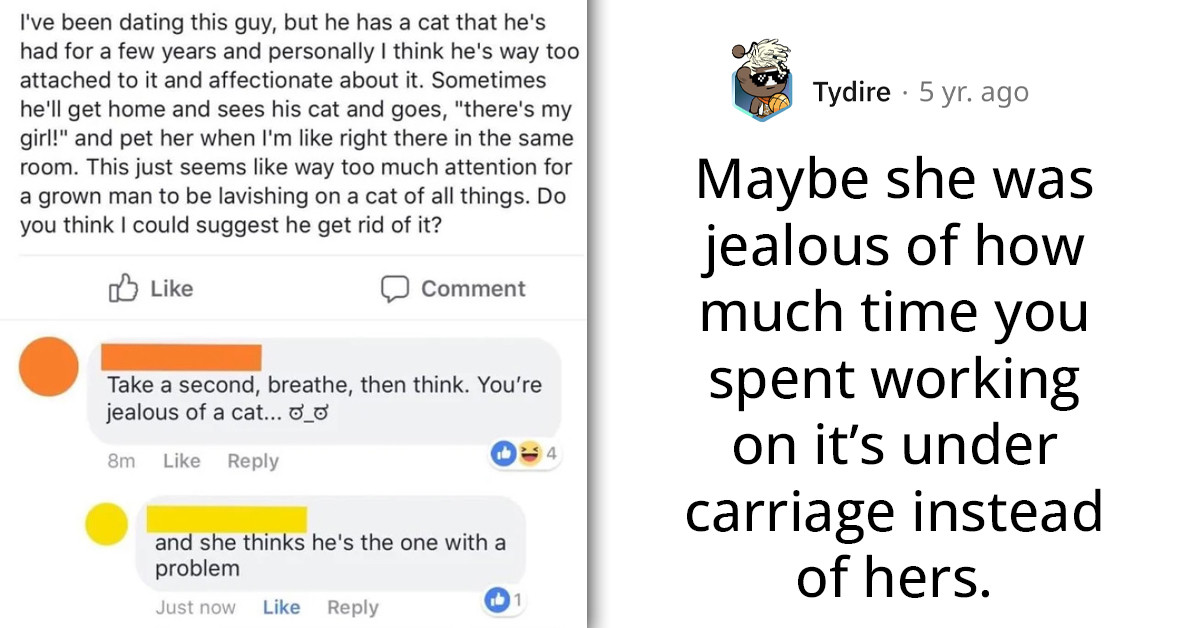The width and height of the screenshot is (1200, 628).
Task: Unlike the second comment's active Like
Action: point(281,607)
